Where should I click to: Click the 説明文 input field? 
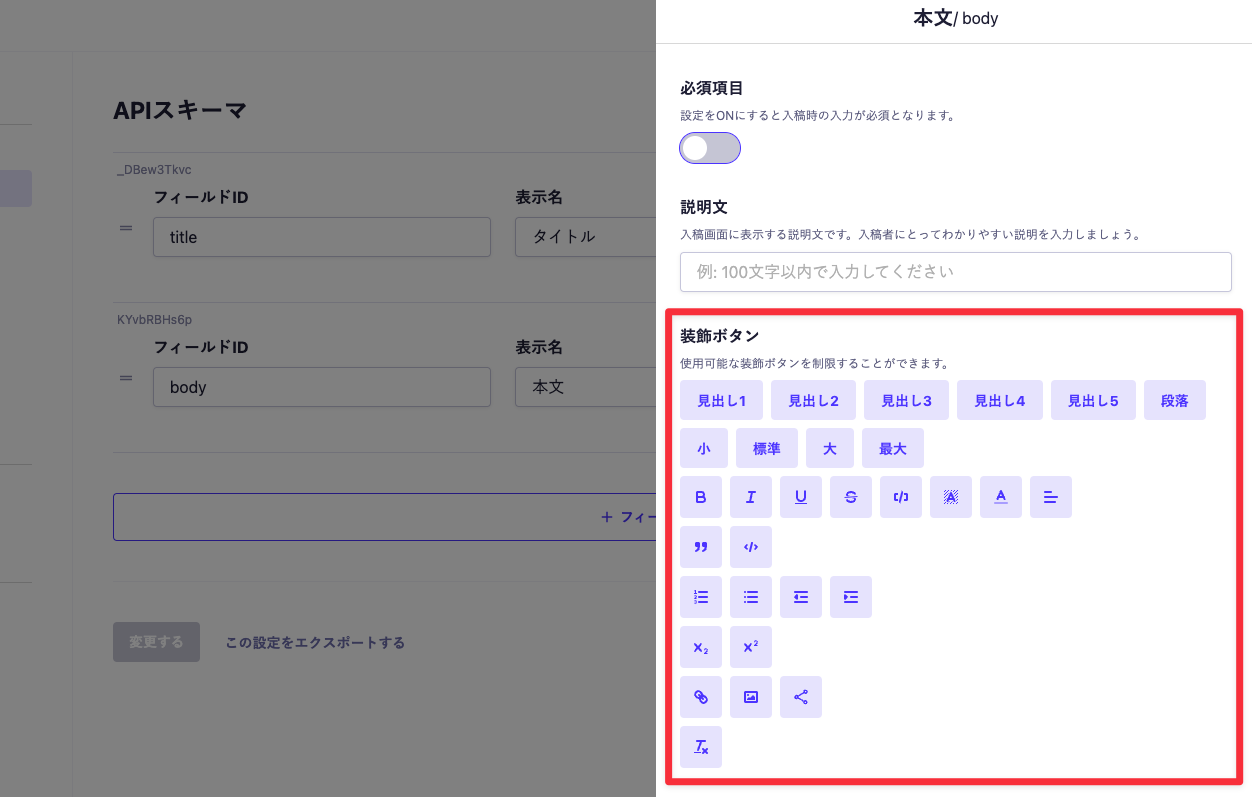point(956,272)
